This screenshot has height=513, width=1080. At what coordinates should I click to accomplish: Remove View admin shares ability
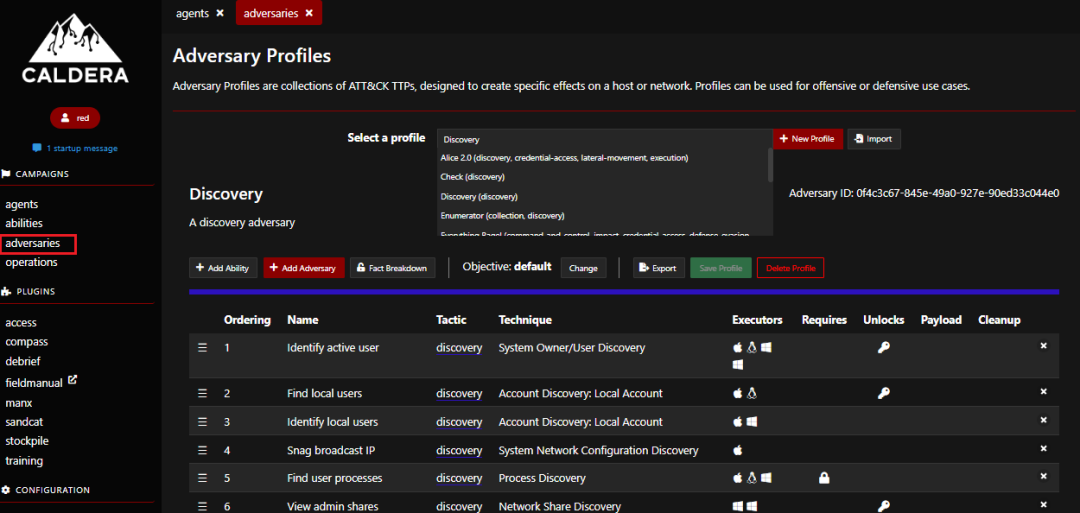(1043, 504)
